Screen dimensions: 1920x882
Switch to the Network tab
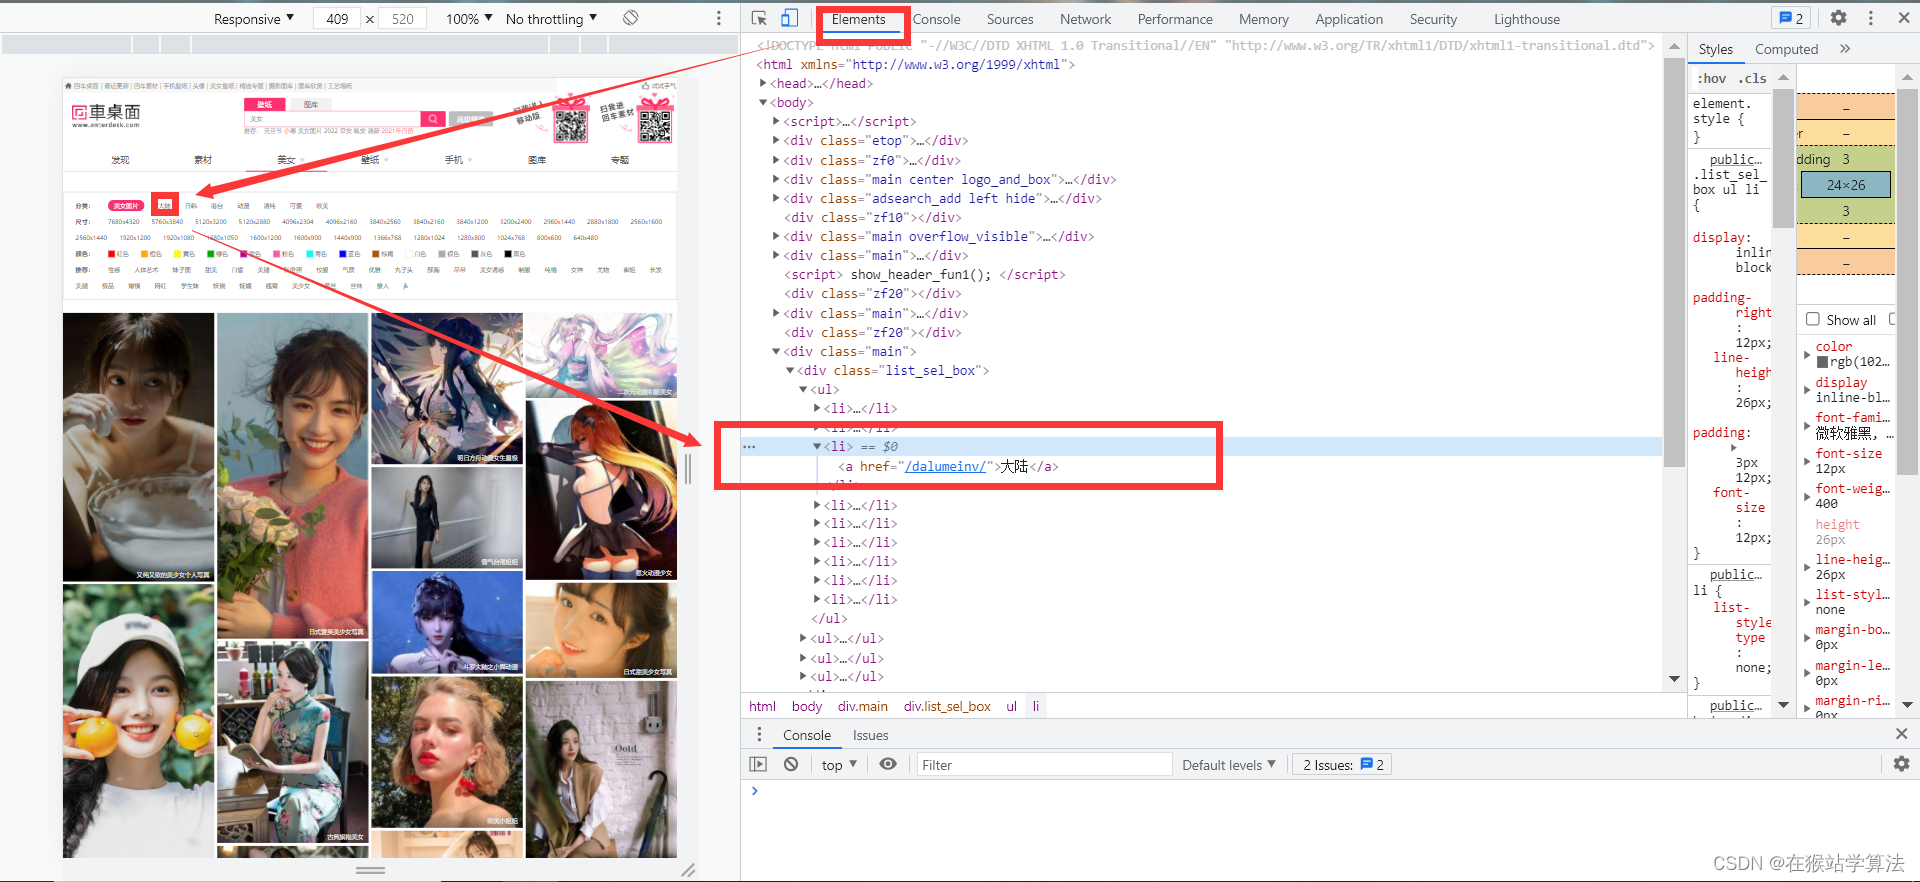click(x=1085, y=19)
